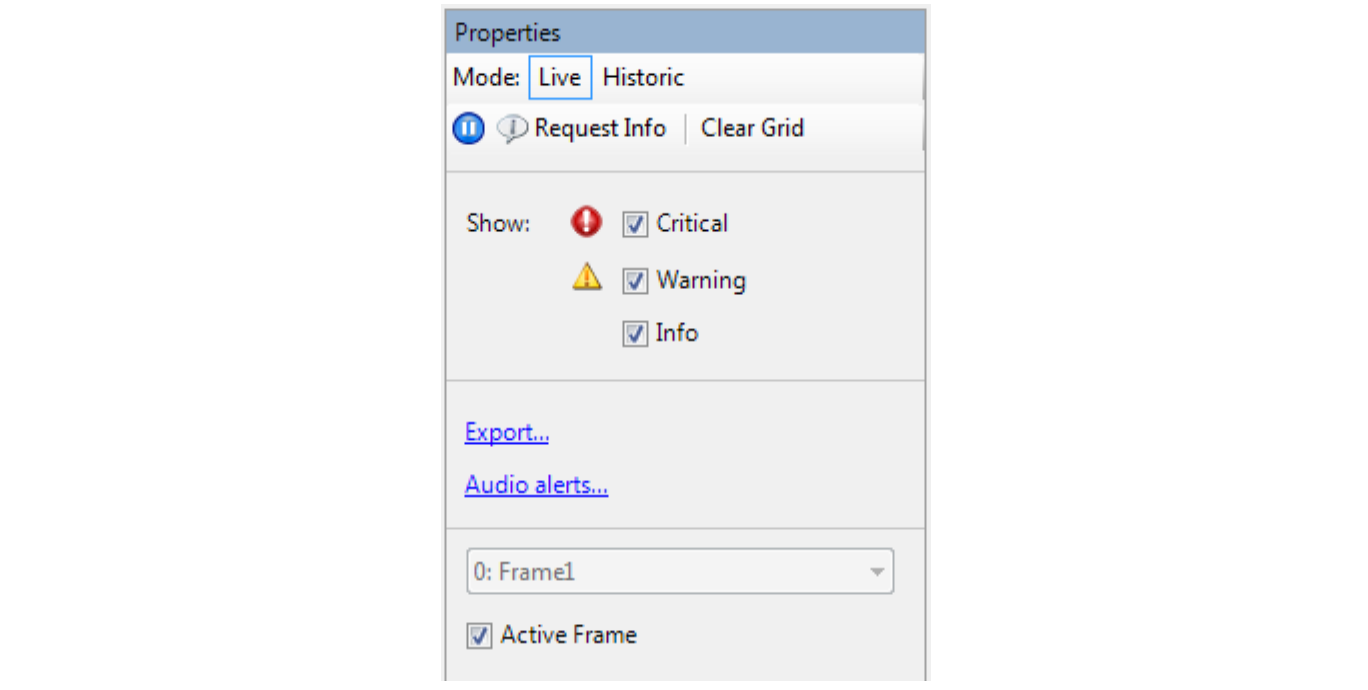The image size is (1368, 690).
Task: Click the Critical label text
Action: pos(692,224)
